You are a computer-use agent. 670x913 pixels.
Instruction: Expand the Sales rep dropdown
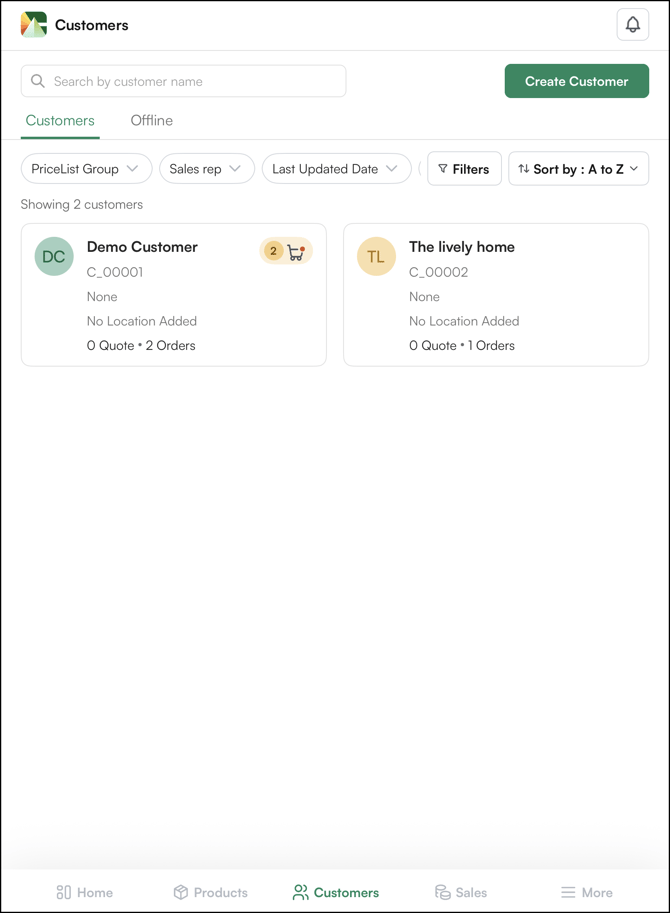point(206,169)
